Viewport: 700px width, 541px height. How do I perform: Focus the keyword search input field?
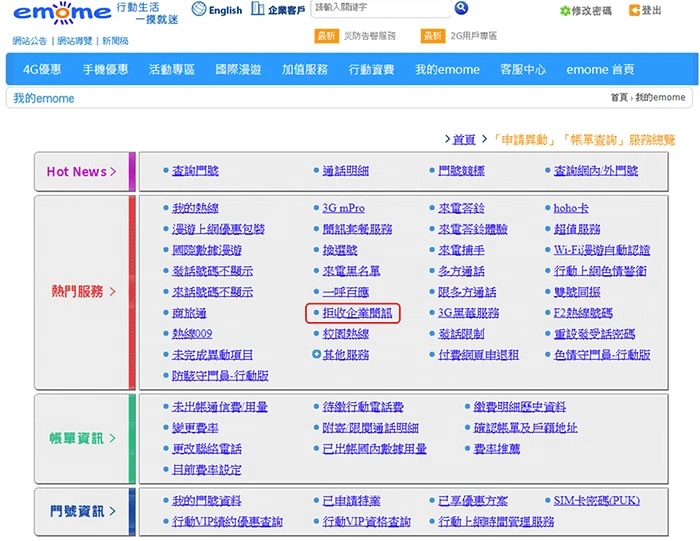coord(381,8)
